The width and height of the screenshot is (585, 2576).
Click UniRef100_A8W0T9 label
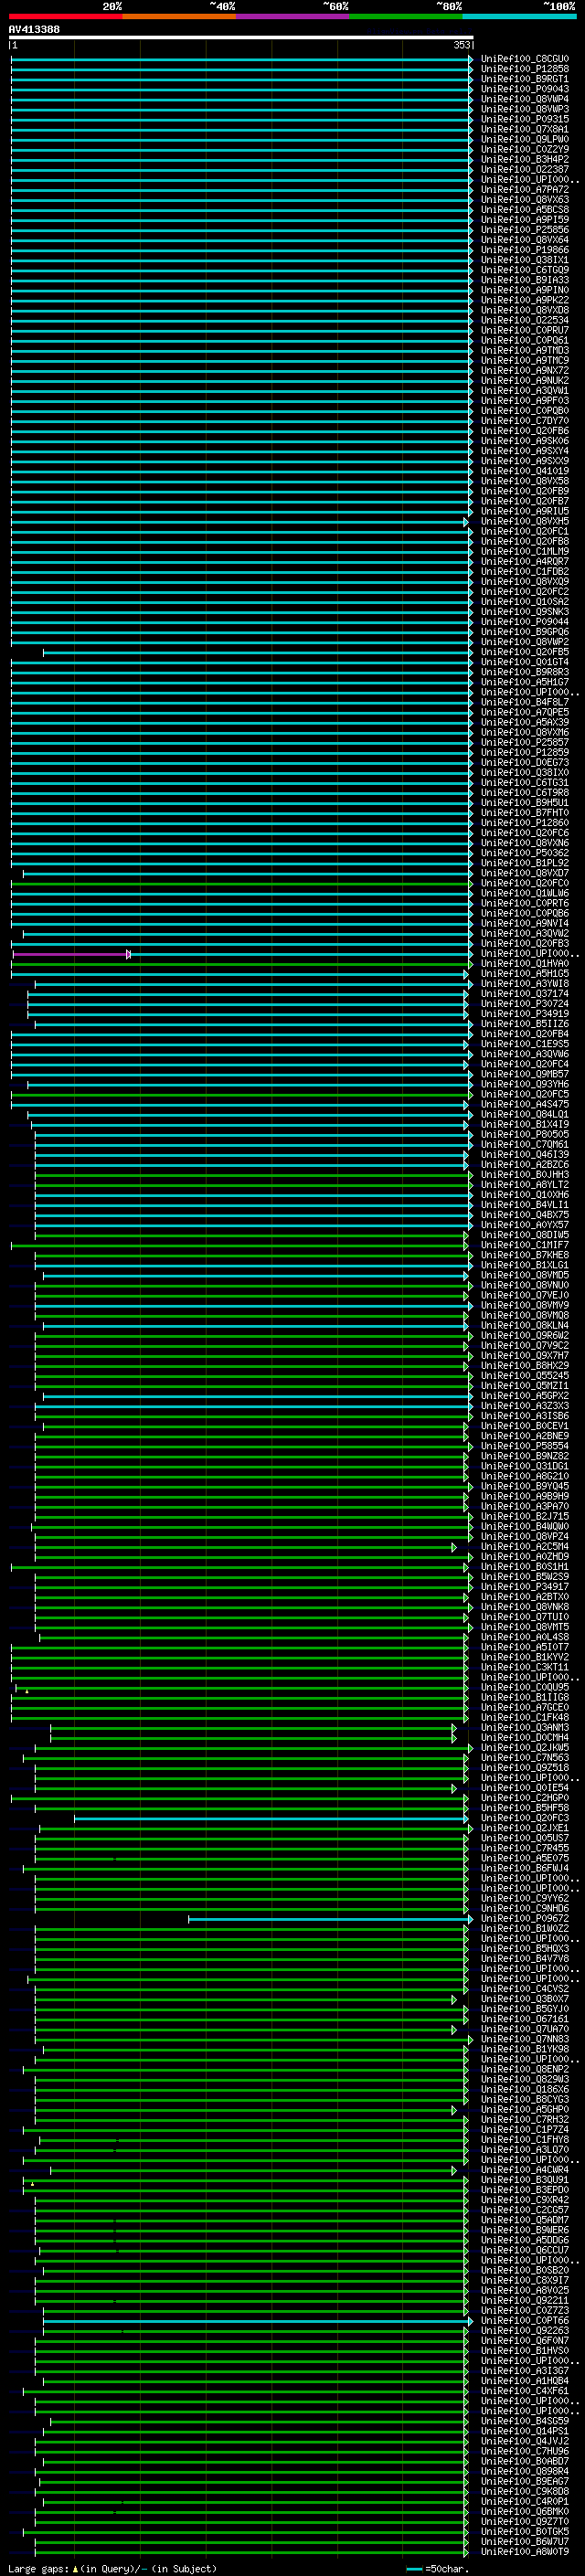point(524,2551)
